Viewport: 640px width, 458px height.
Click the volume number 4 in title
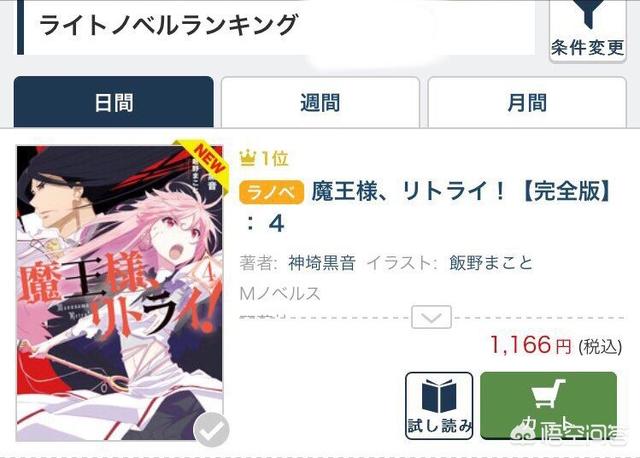pos(276,224)
